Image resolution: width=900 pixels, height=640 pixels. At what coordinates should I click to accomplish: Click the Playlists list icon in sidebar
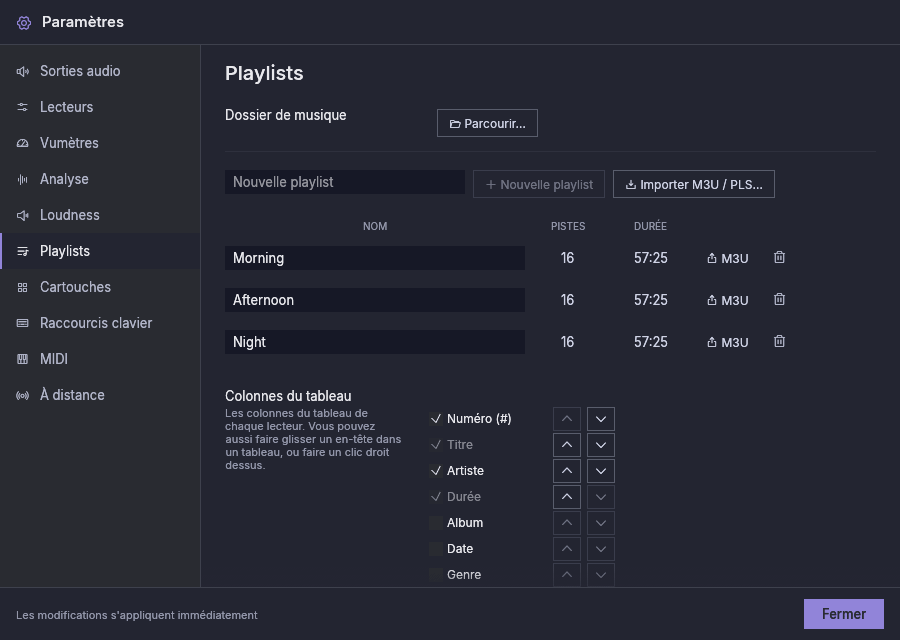tap(22, 251)
